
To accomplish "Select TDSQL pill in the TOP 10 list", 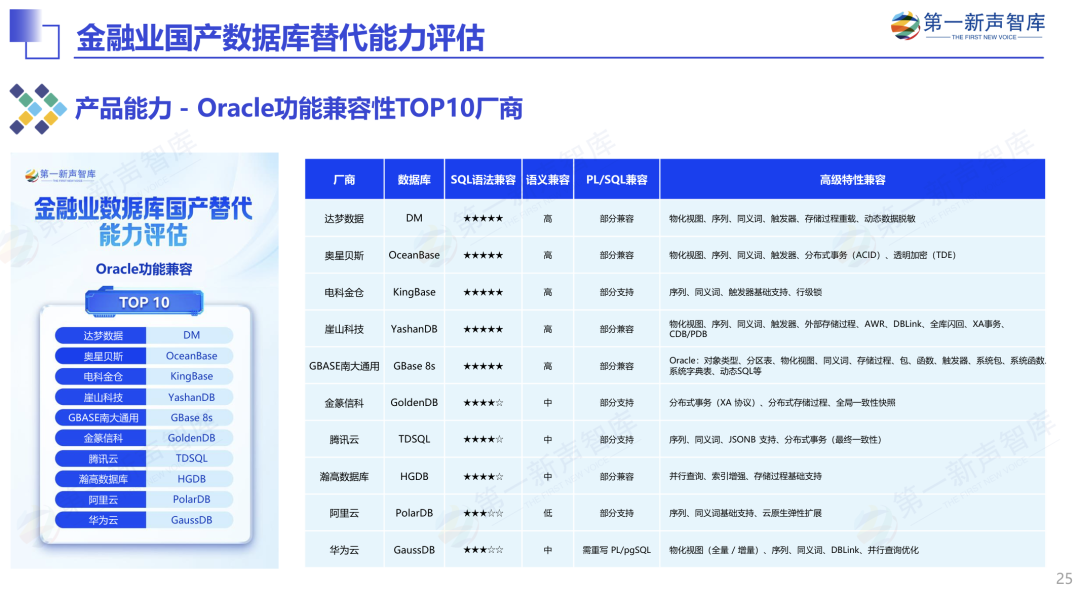I will pos(191,458).
